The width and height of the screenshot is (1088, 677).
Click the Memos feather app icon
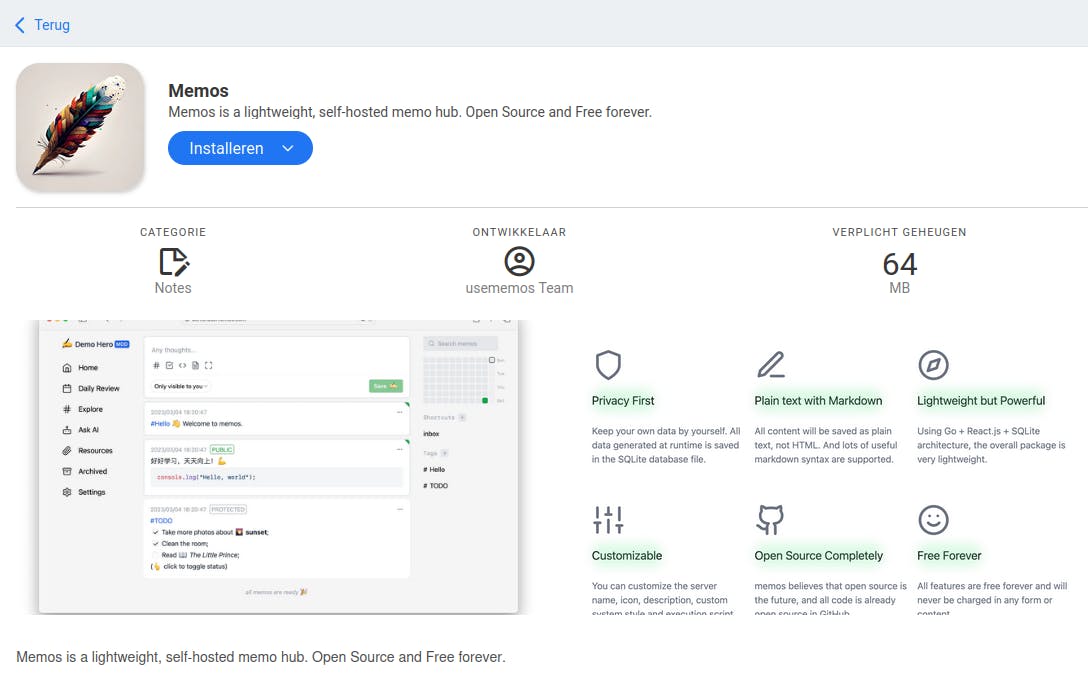point(80,126)
